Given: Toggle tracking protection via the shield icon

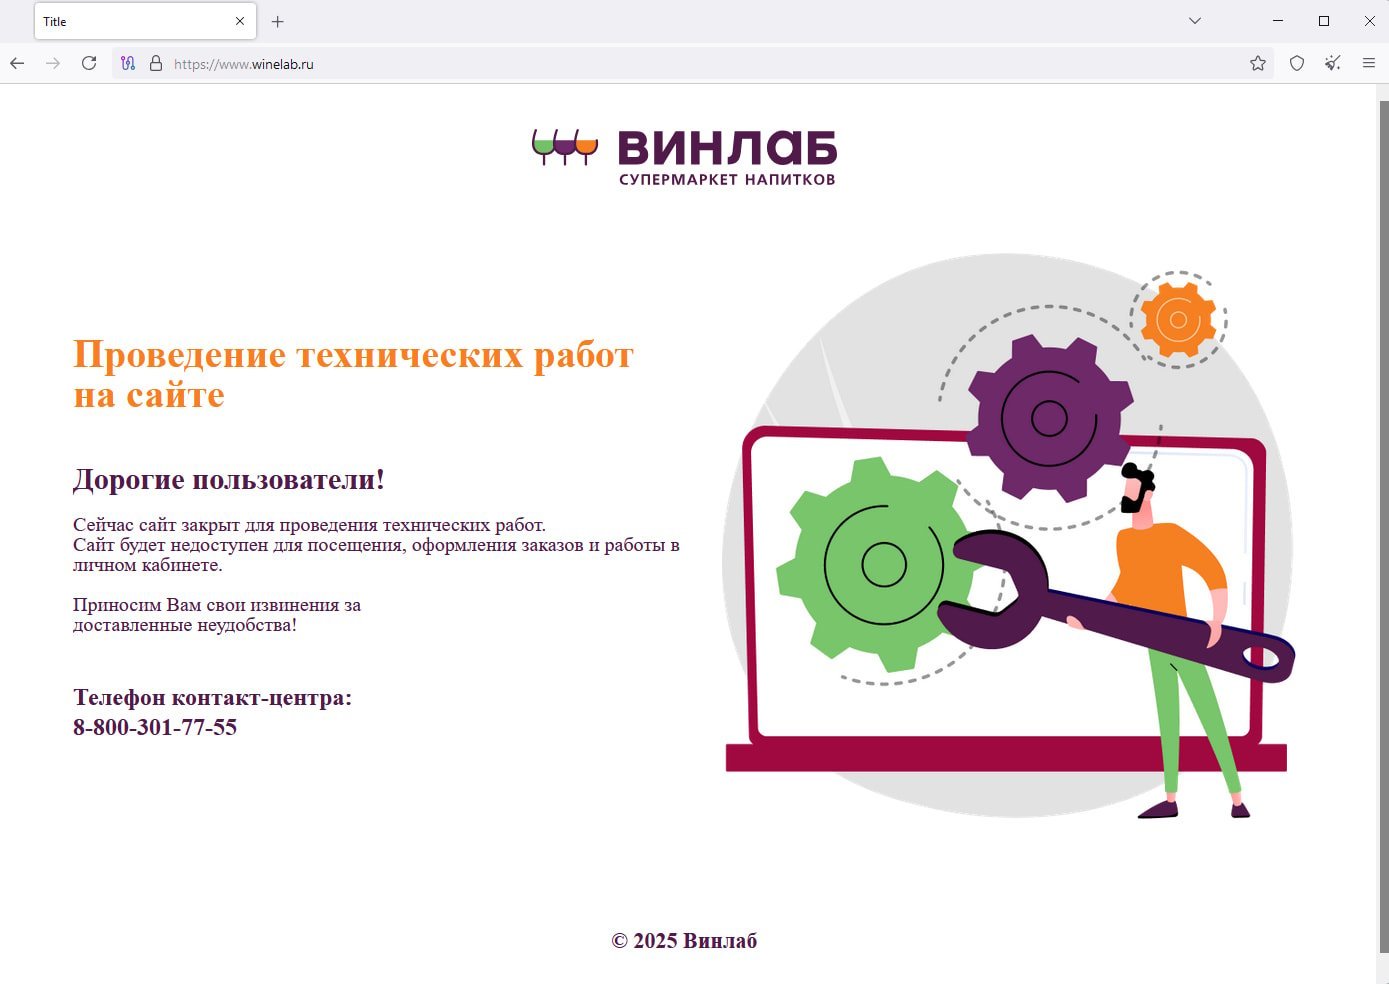Looking at the screenshot, I should pyautogui.click(x=1296, y=62).
